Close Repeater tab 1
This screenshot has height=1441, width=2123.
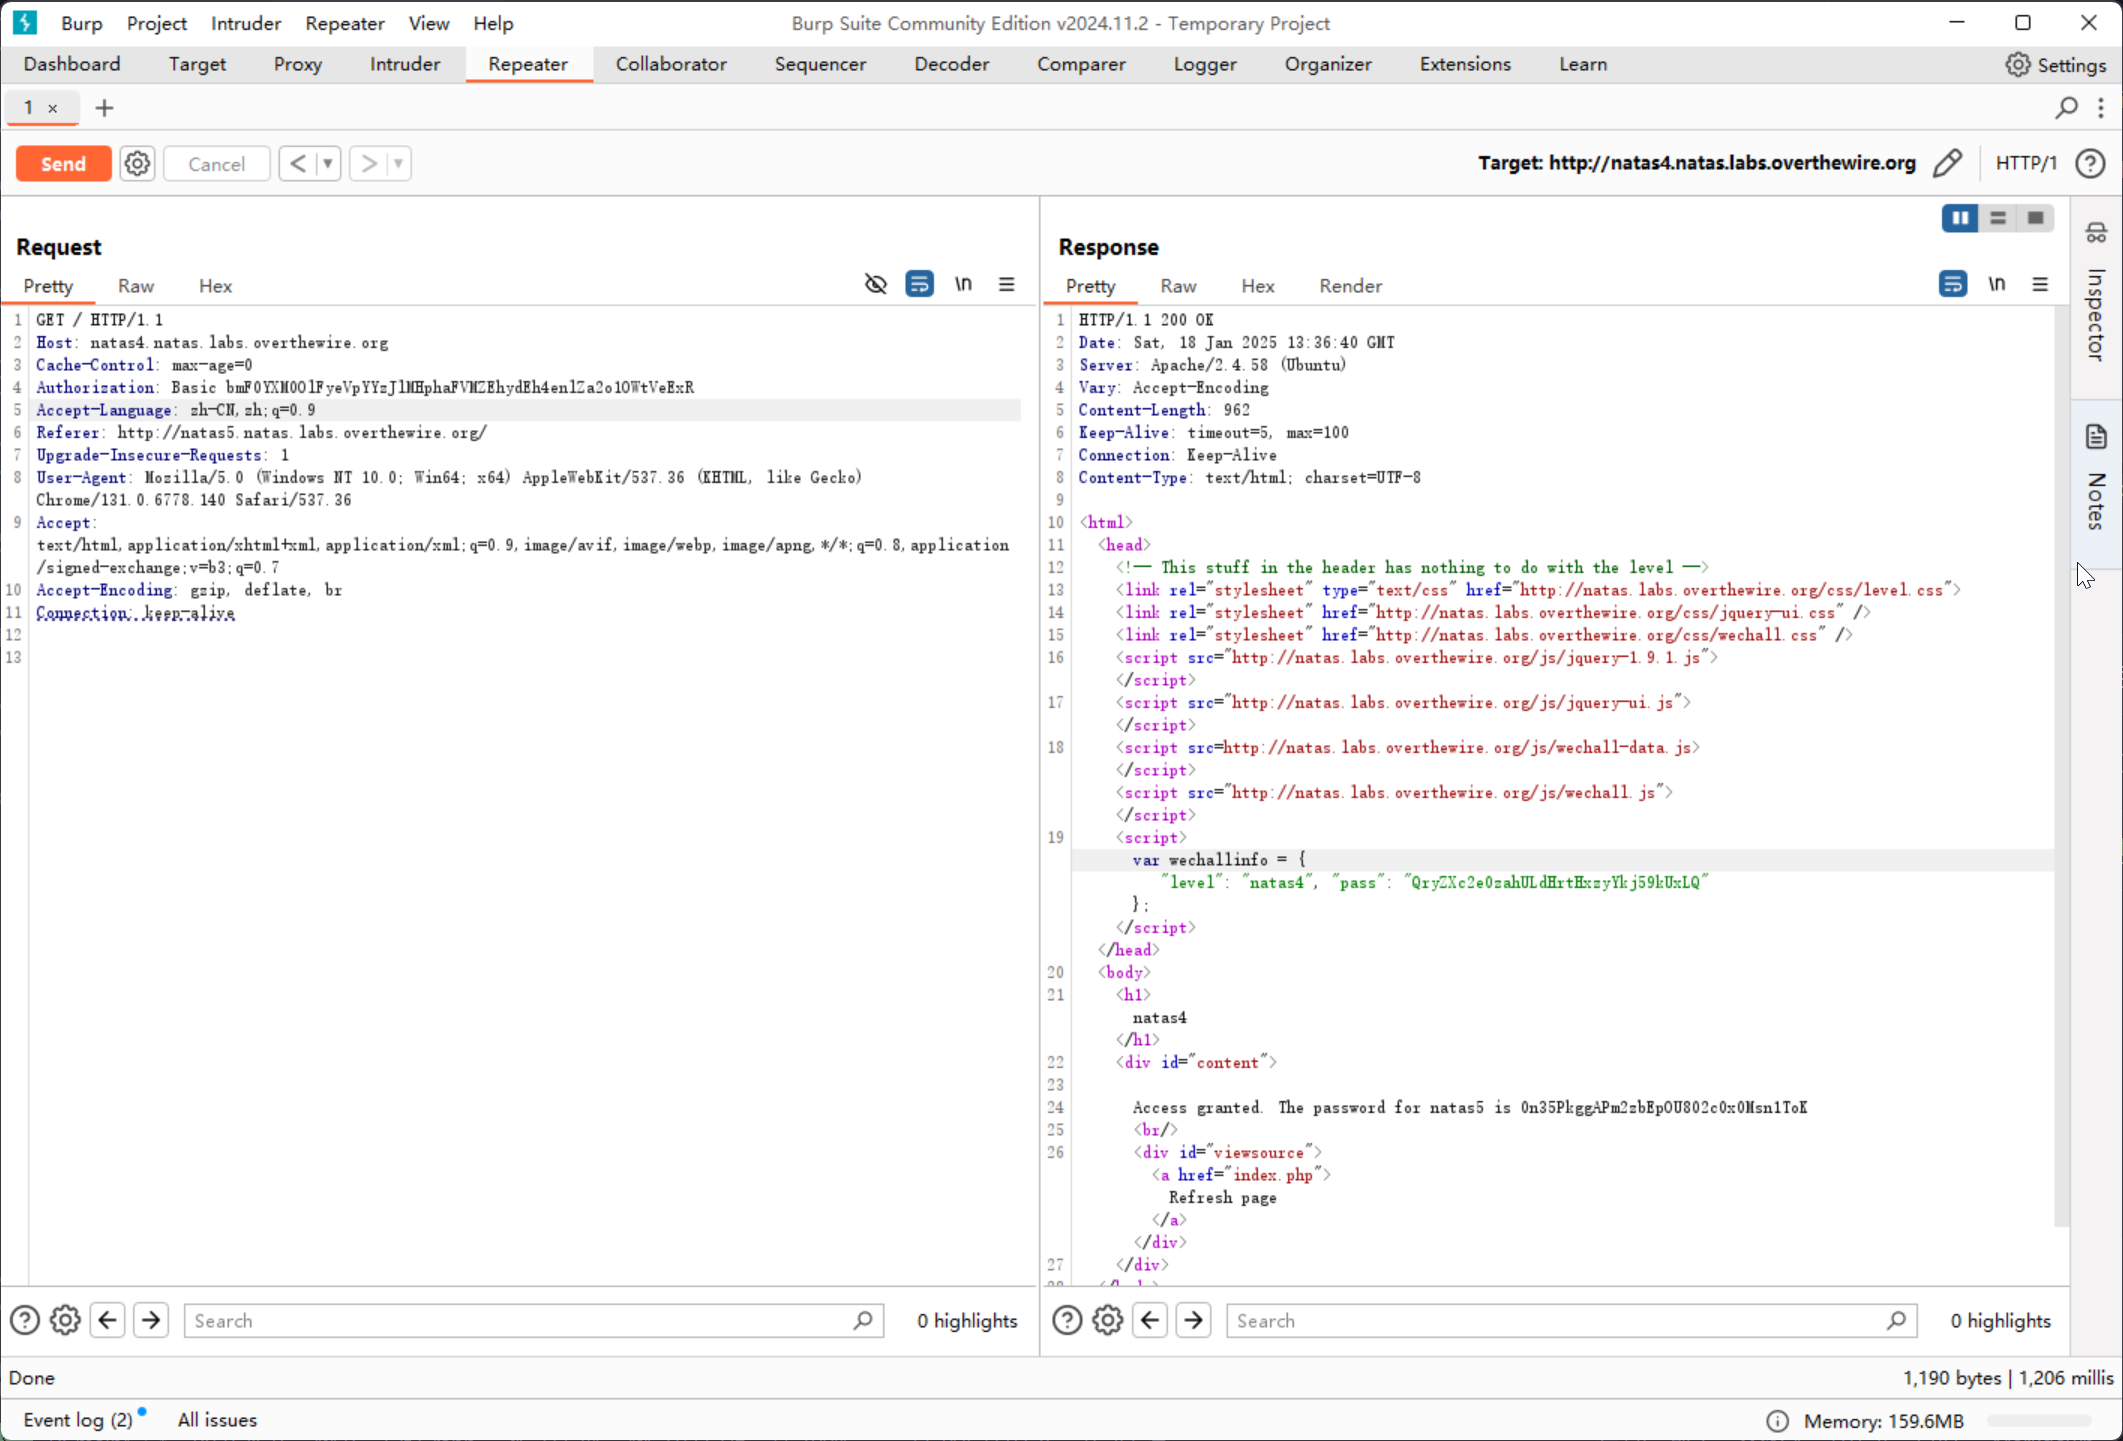pos(53,108)
